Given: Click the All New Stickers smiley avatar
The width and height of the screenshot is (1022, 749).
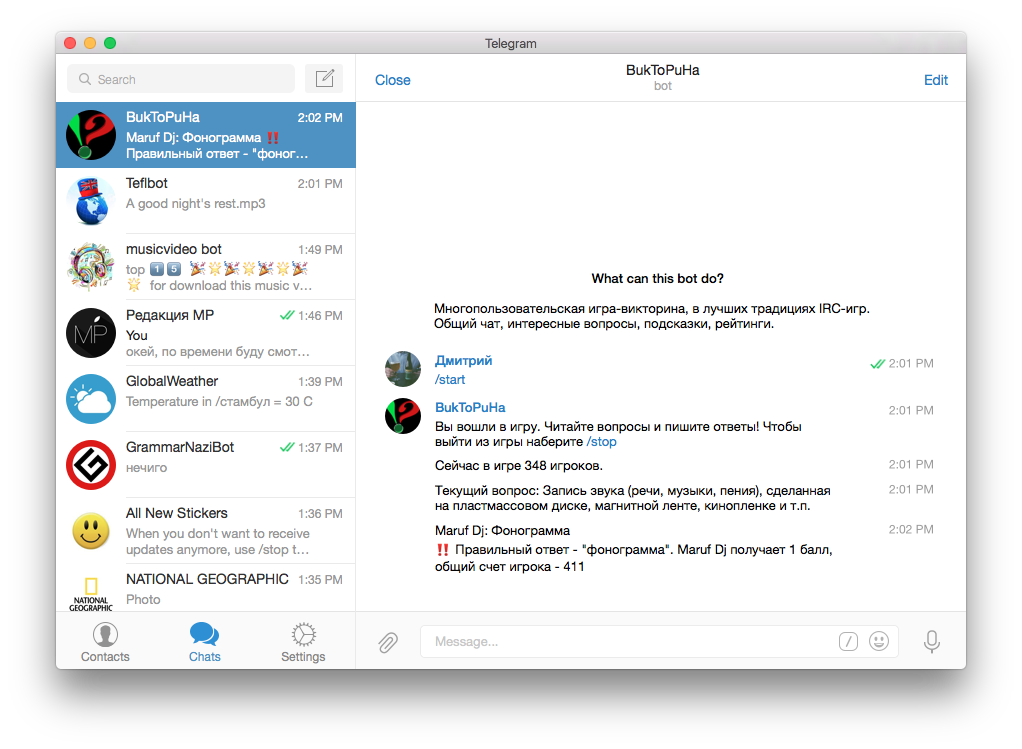Looking at the screenshot, I should point(91,530).
